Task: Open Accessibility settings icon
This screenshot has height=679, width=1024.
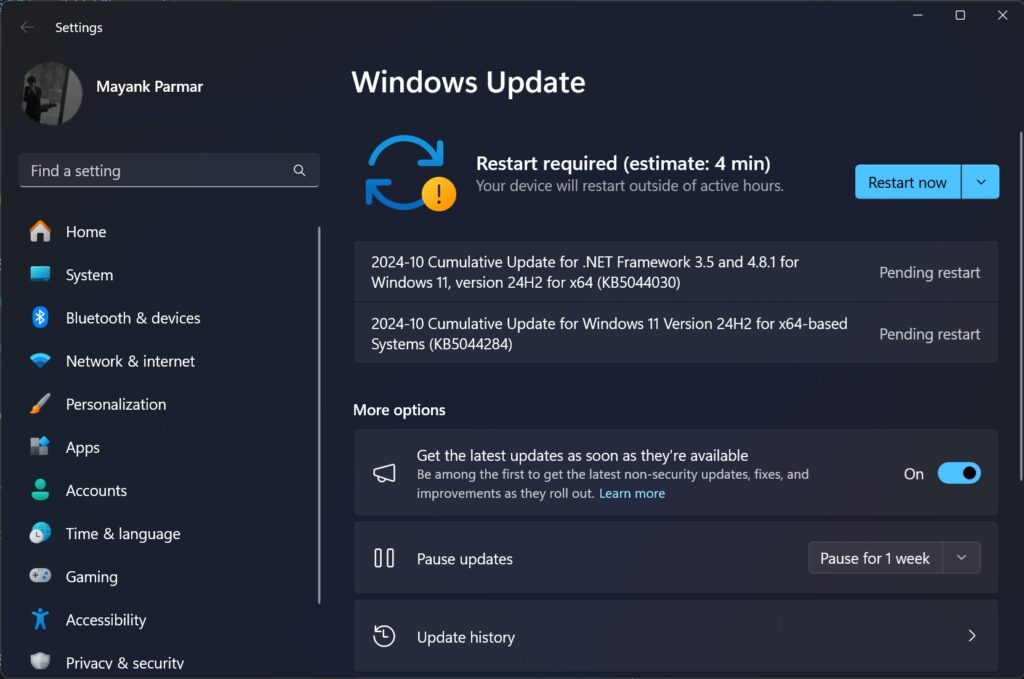Action: coord(41,619)
